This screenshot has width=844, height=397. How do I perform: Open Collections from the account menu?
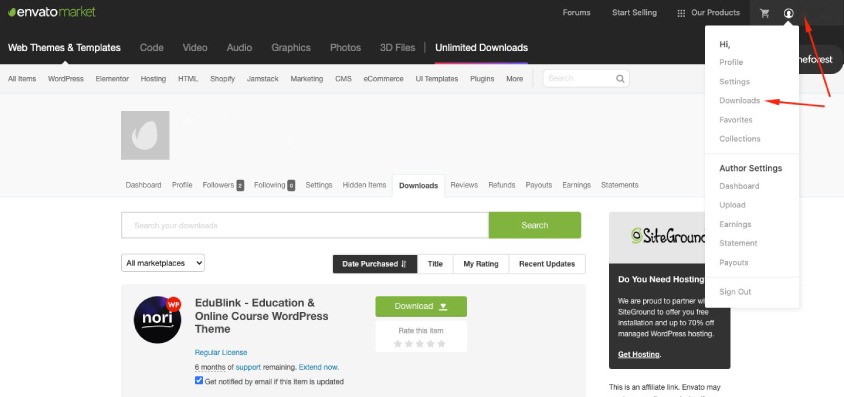[740, 139]
